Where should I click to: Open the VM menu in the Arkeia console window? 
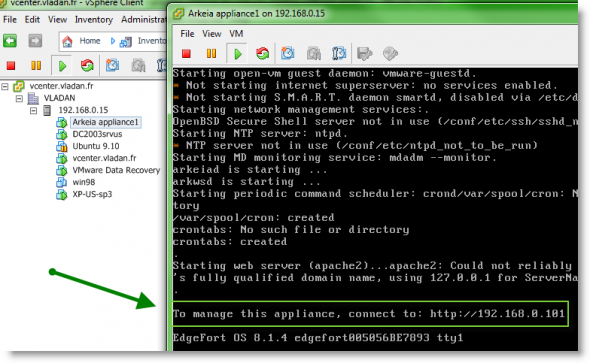point(236,34)
